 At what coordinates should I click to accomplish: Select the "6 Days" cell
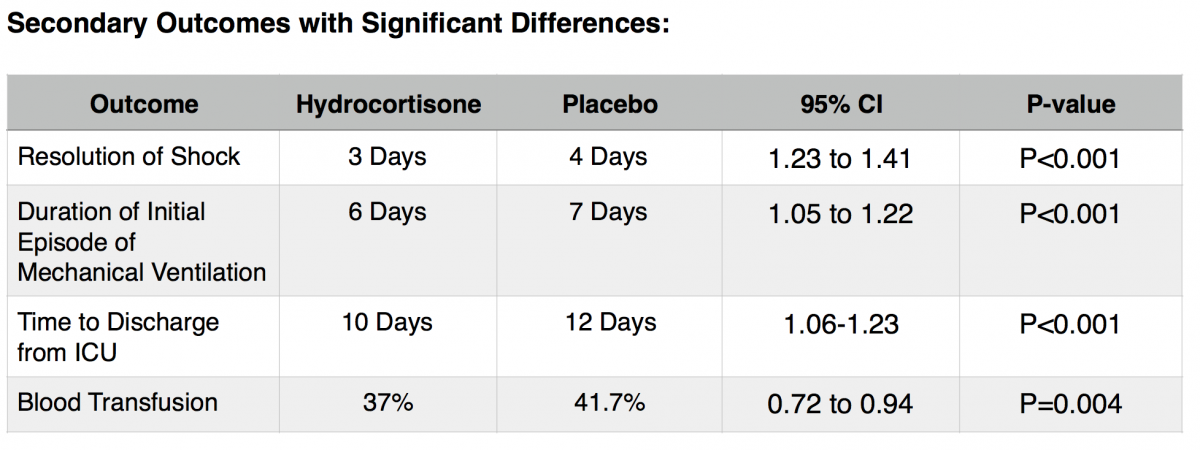pos(388,212)
